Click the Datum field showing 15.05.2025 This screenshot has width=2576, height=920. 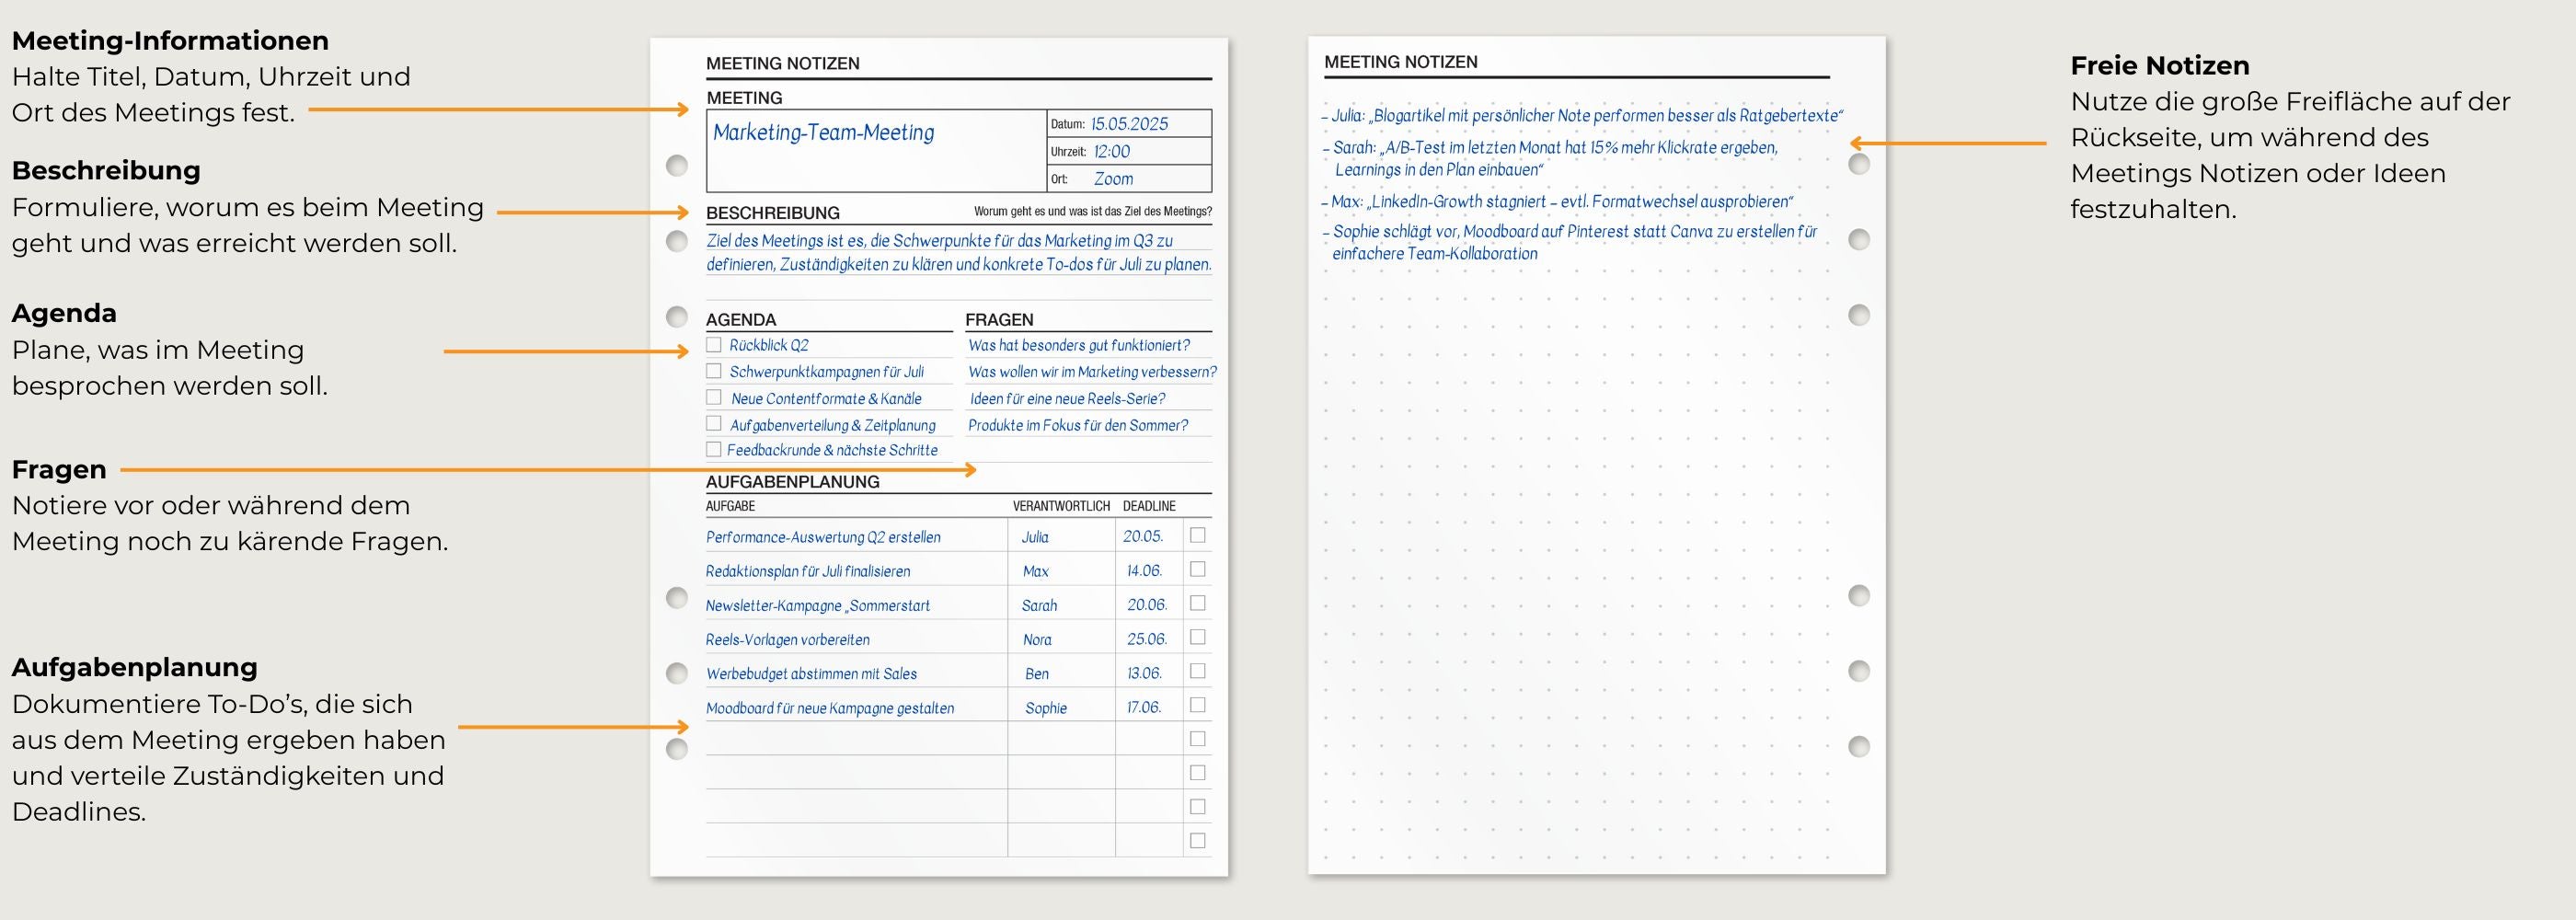pos(1129,124)
